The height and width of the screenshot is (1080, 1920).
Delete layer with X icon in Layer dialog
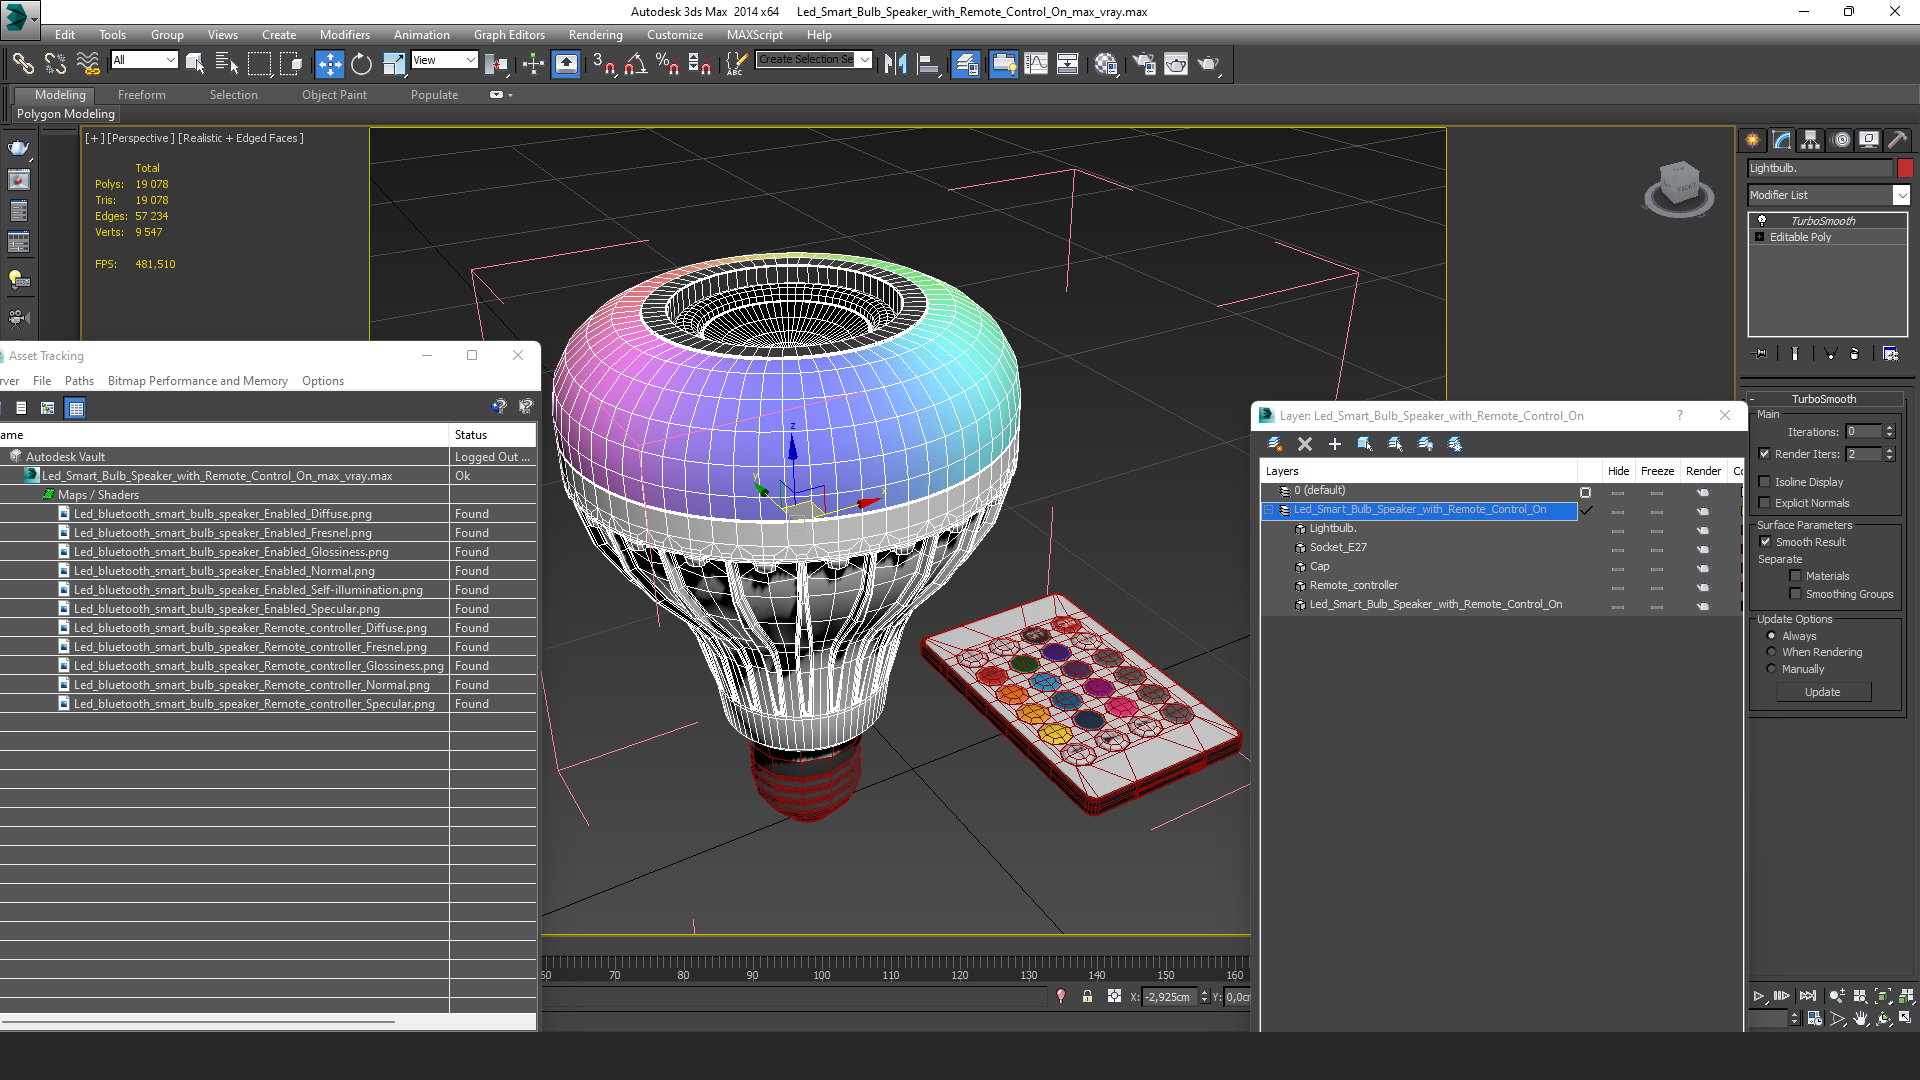(1304, 444)
